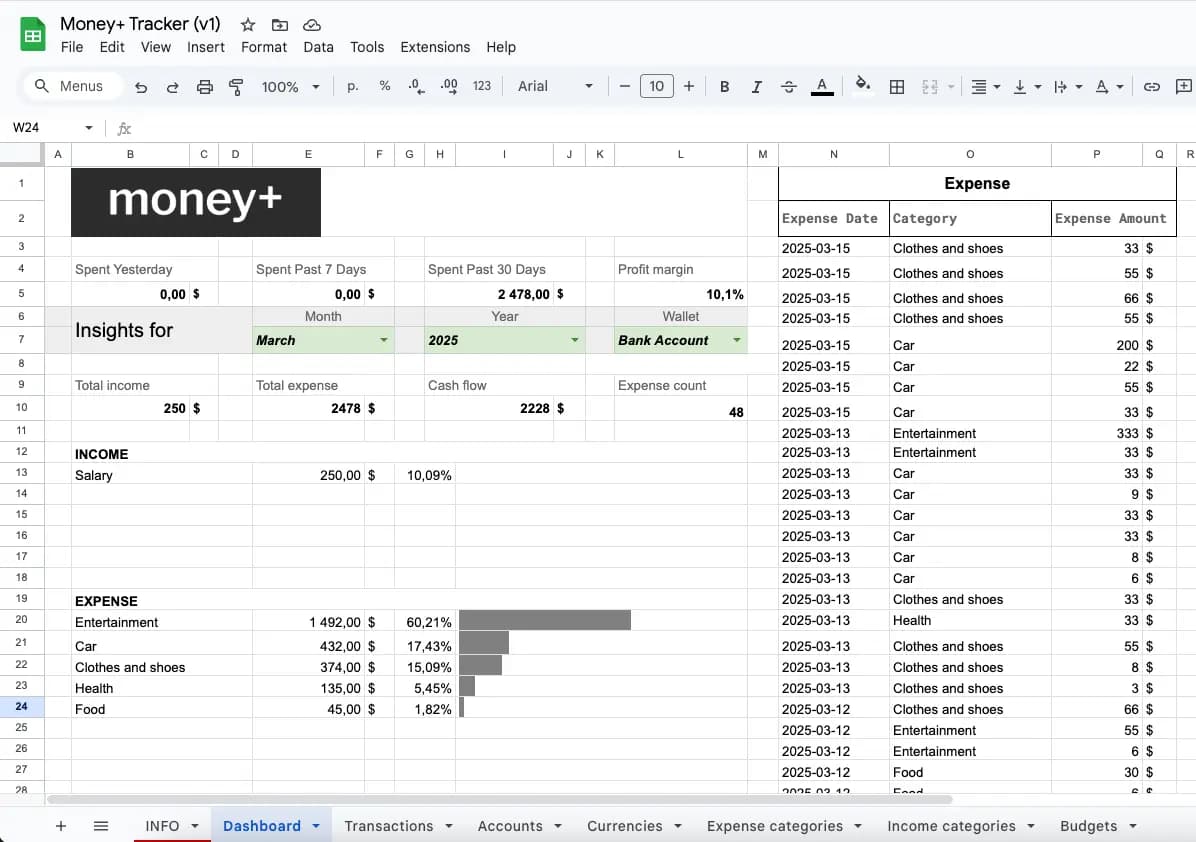Open the File menu
The width and height of the screenshot is (1196, 842).
[72, 47]
